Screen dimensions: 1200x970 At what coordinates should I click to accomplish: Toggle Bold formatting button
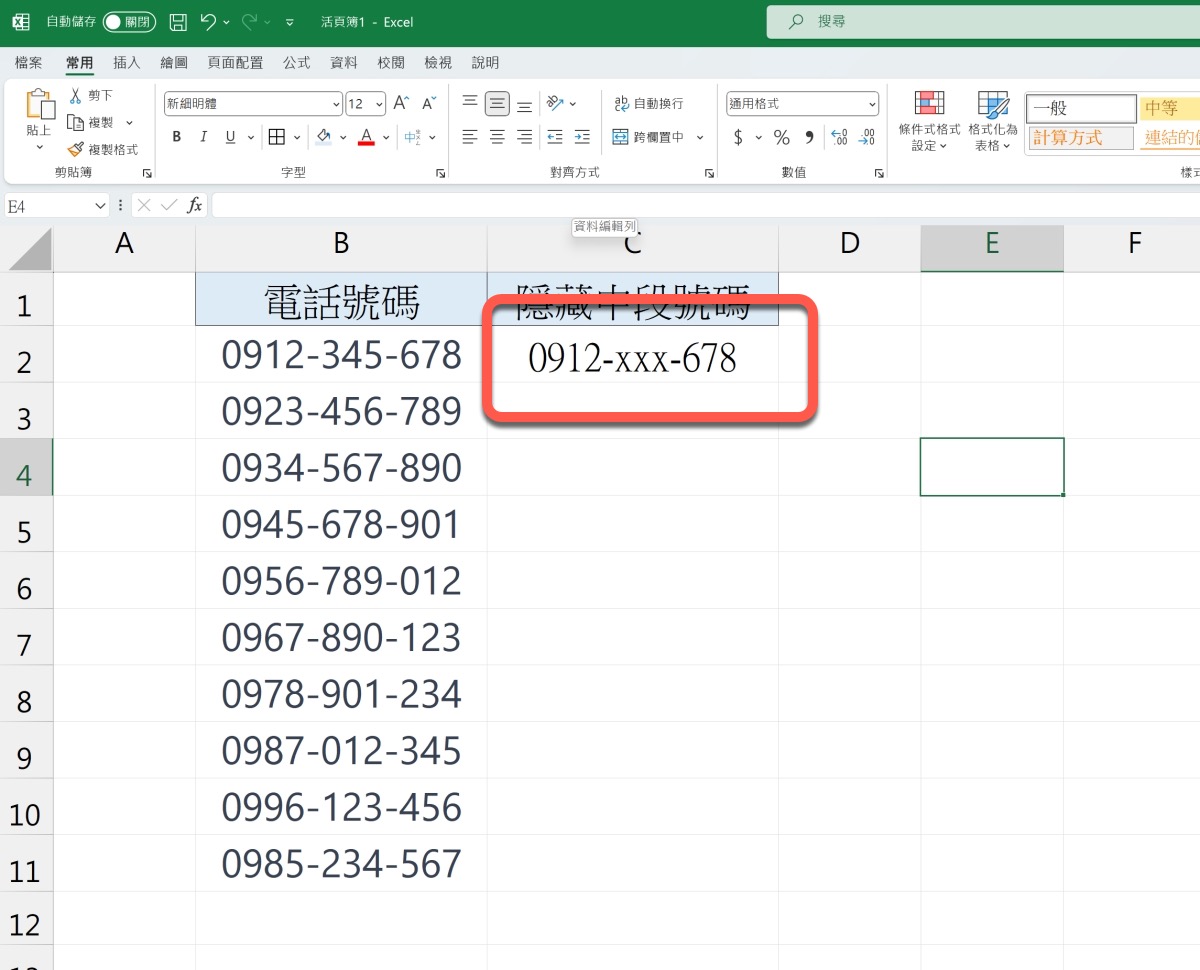pos(177,137)
